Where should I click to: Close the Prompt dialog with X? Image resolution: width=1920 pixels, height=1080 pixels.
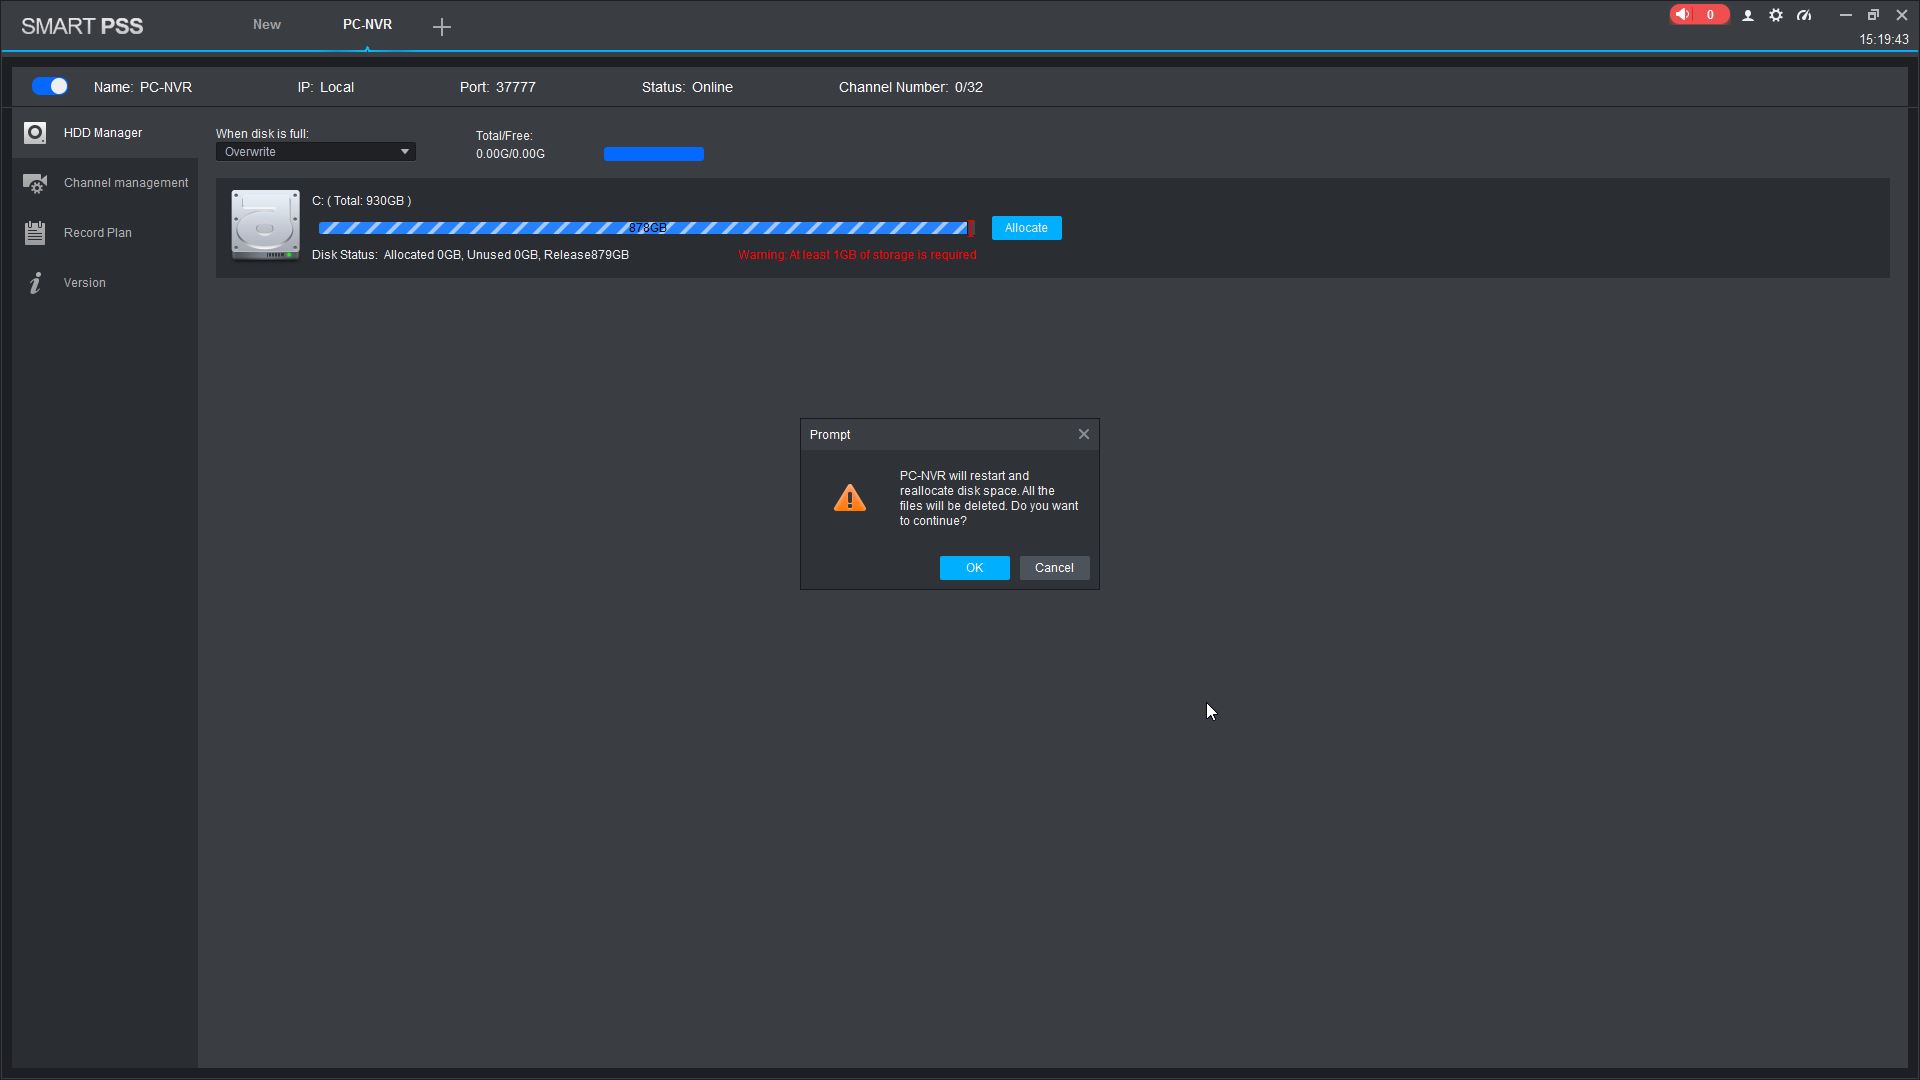coord(1083,434)
